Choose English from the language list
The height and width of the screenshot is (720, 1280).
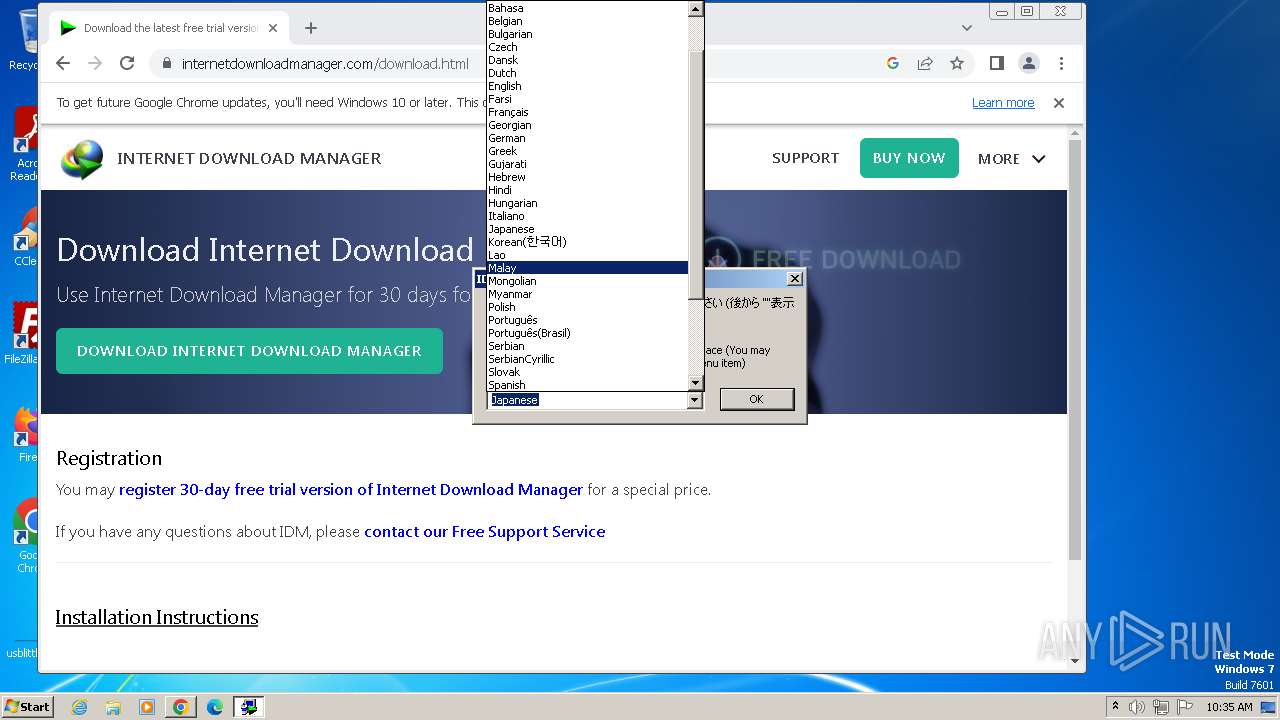[588, 86]
